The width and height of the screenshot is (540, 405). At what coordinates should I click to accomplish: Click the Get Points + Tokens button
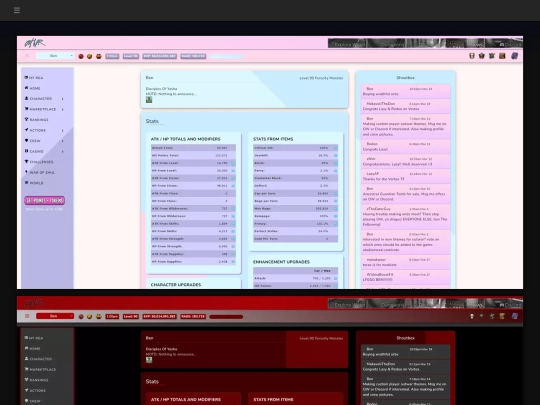pos(45,200)
